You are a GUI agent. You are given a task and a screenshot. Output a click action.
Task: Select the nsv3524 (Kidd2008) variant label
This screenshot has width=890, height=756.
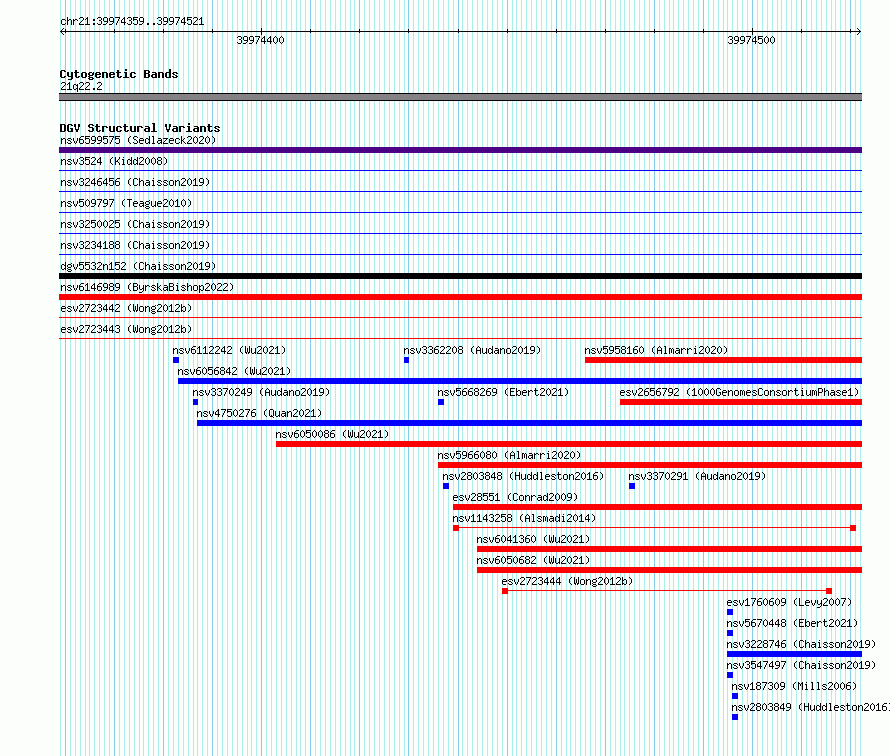pyautogui.click(x=114, y=161)
